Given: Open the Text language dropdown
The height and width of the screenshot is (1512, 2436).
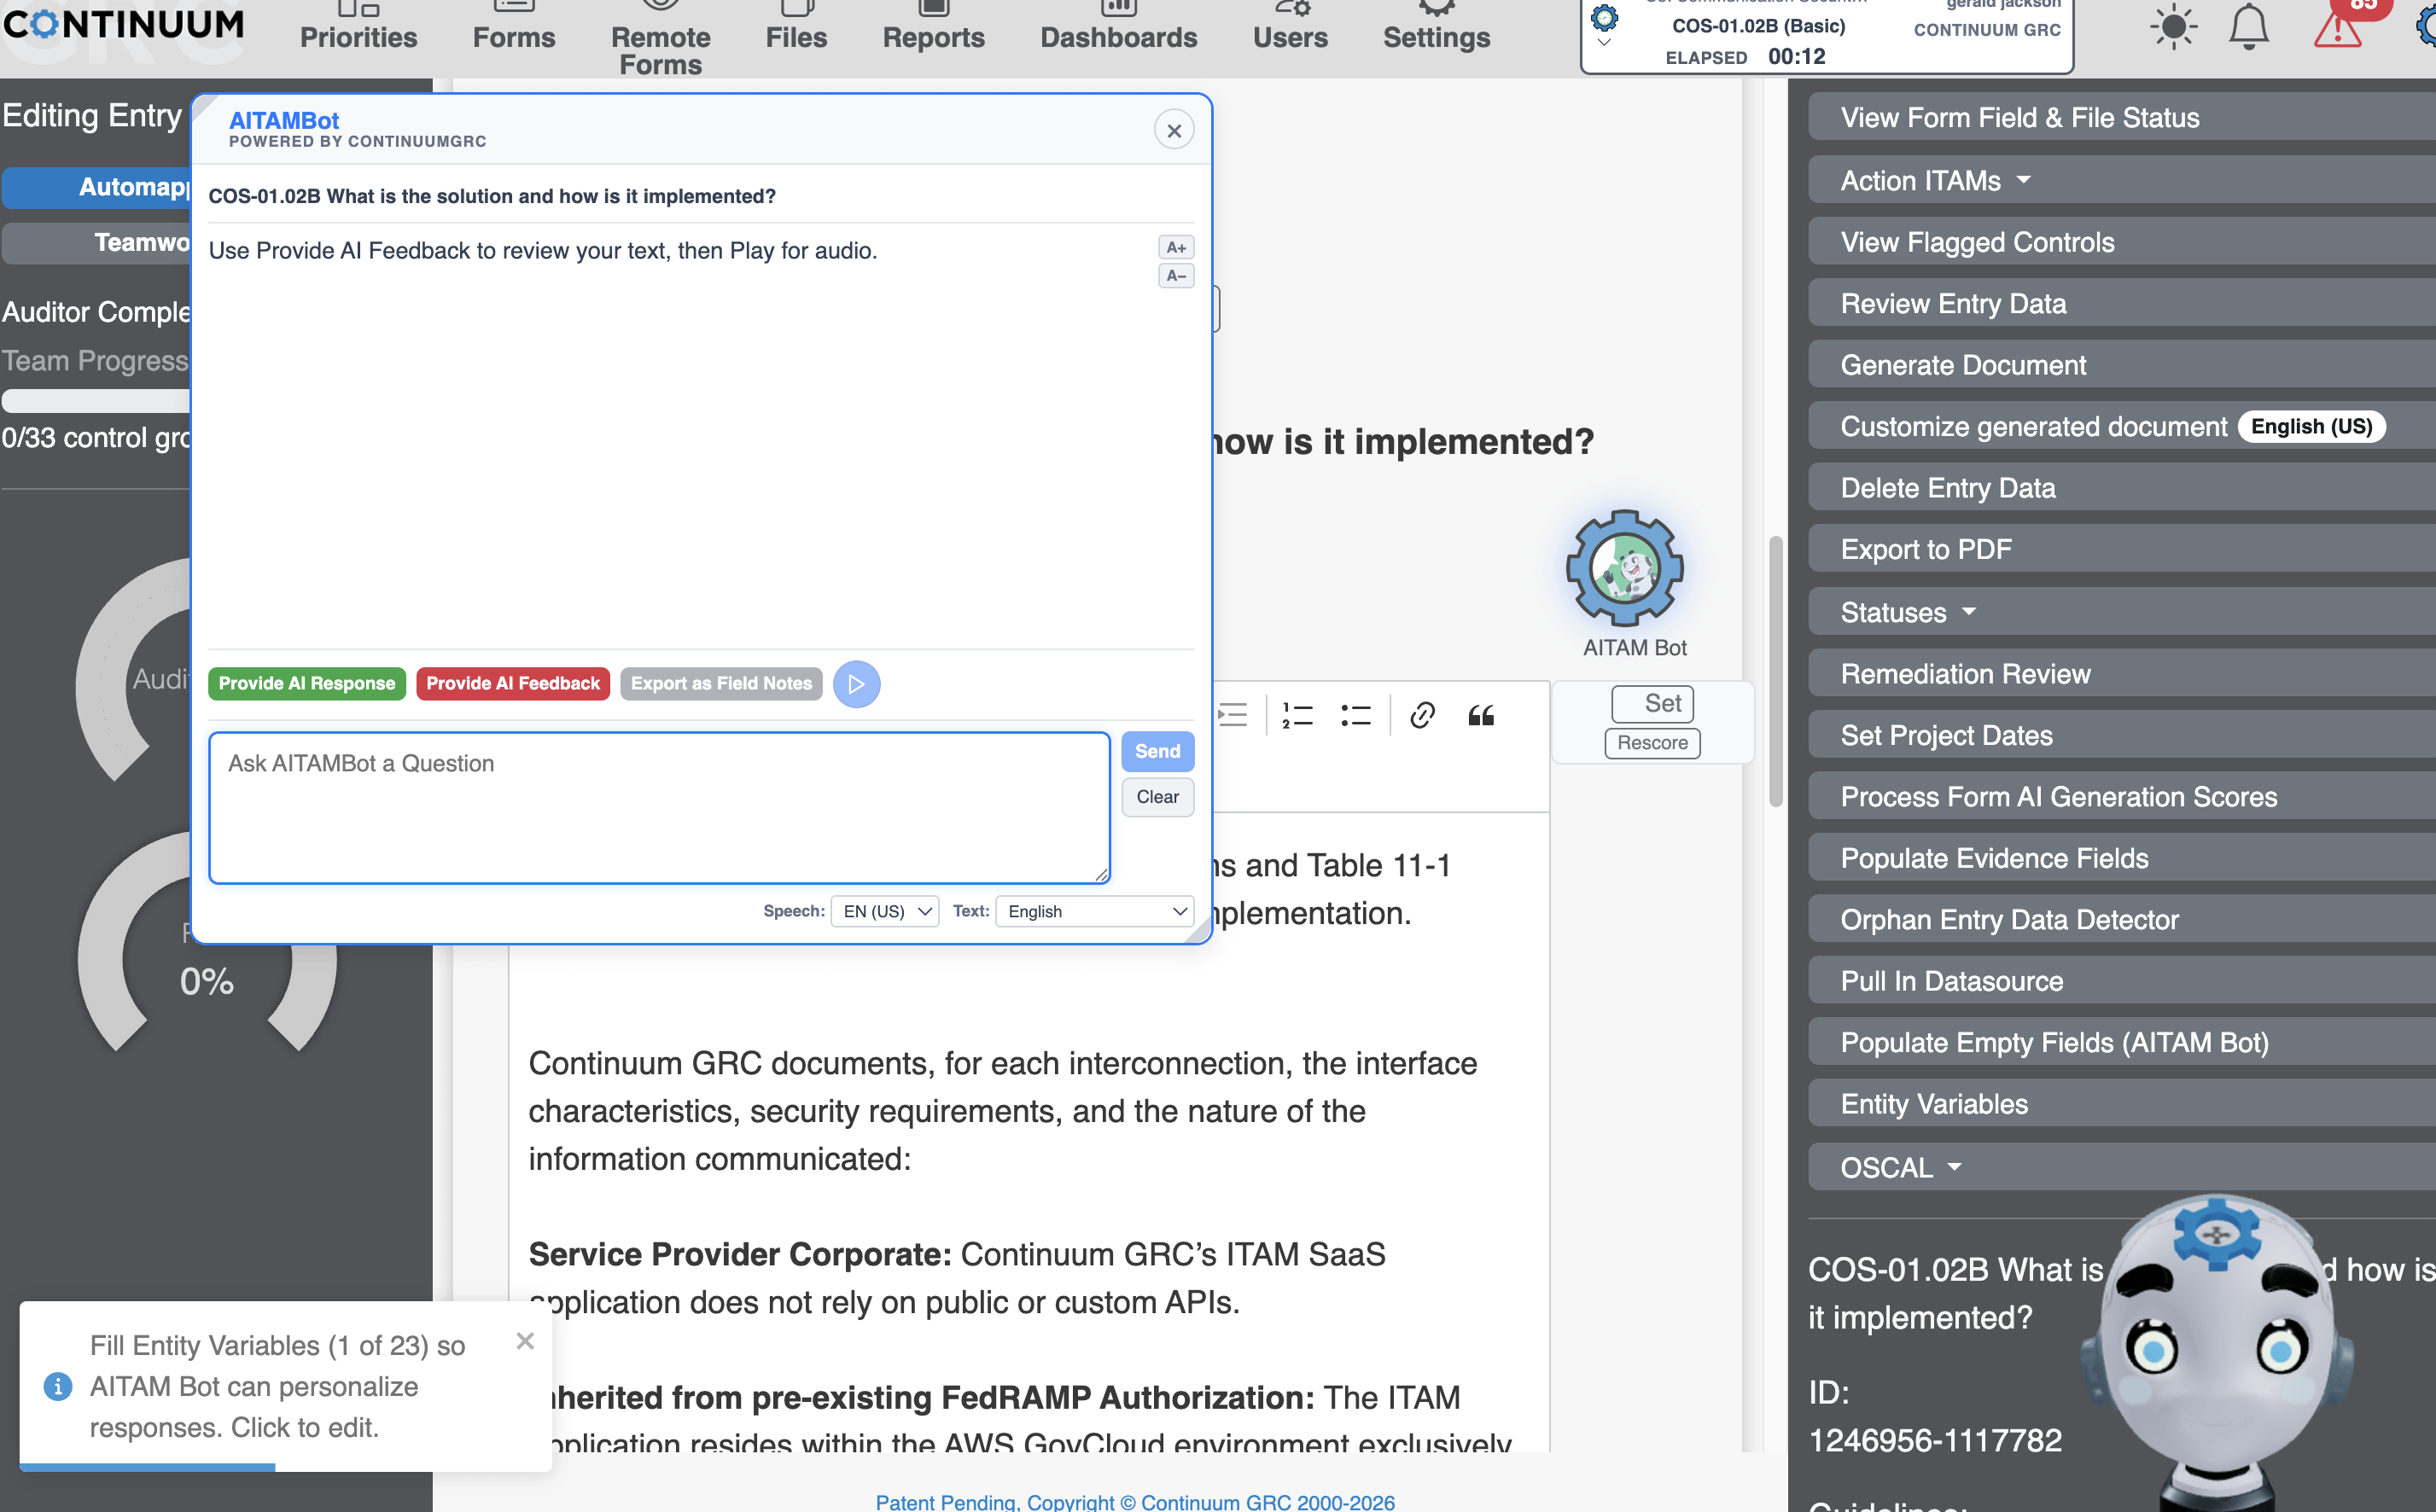Looking at the screenshot, I should tap(1095, 911).
